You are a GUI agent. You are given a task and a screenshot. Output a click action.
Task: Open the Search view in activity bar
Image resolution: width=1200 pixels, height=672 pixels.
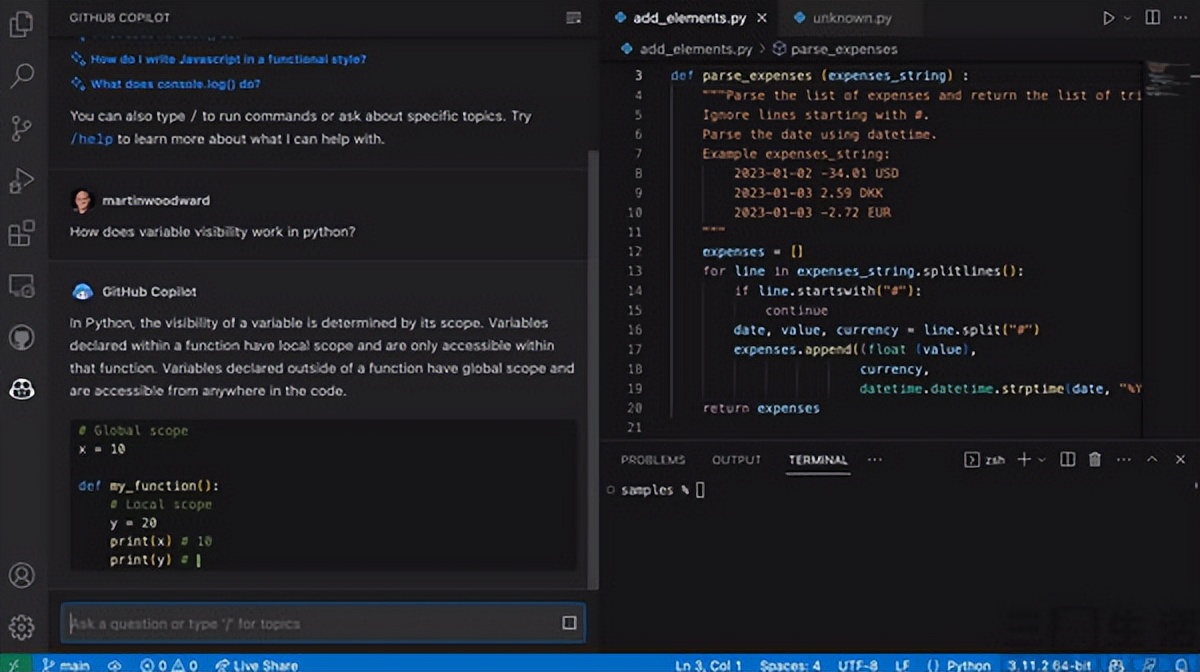tap(21, 76)
